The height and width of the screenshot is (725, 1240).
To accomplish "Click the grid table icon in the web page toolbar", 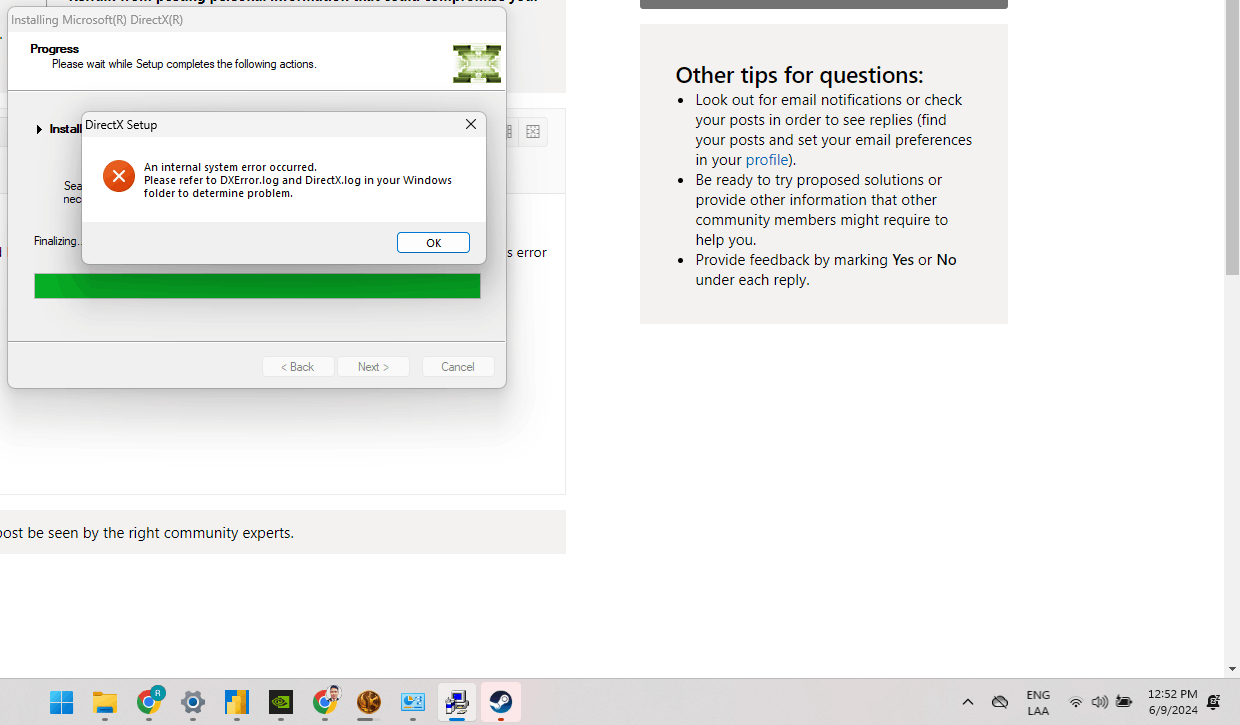I will [x=533, y=132].
